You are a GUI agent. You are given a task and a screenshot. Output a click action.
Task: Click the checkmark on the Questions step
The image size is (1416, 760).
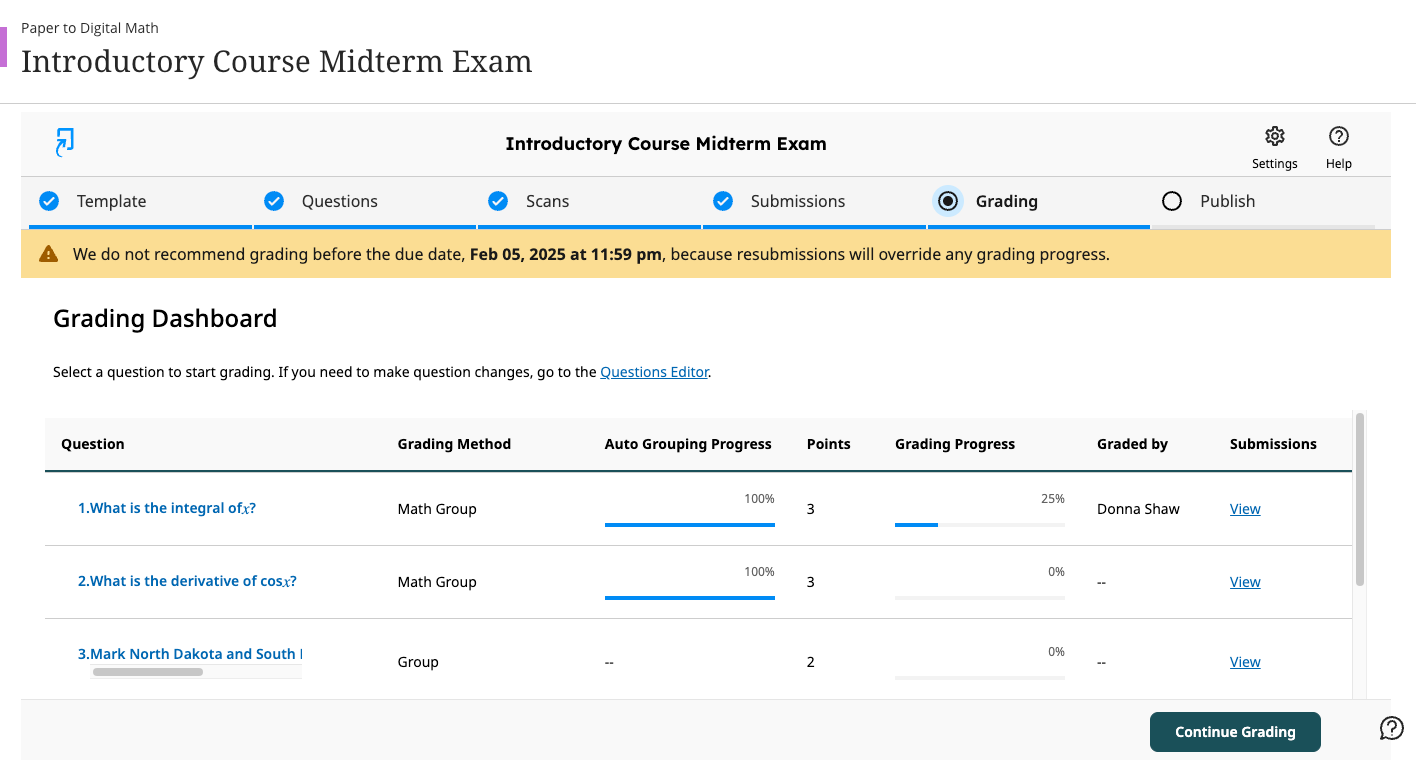click(273, 201)
